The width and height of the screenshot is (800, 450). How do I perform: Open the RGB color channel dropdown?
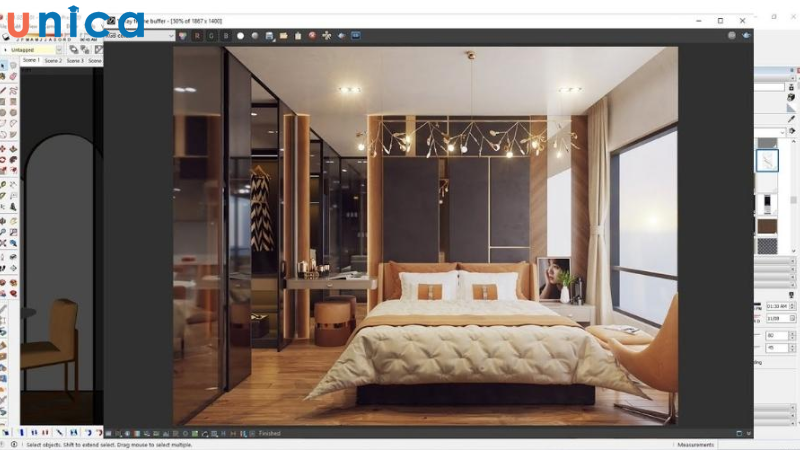[140, 36]
